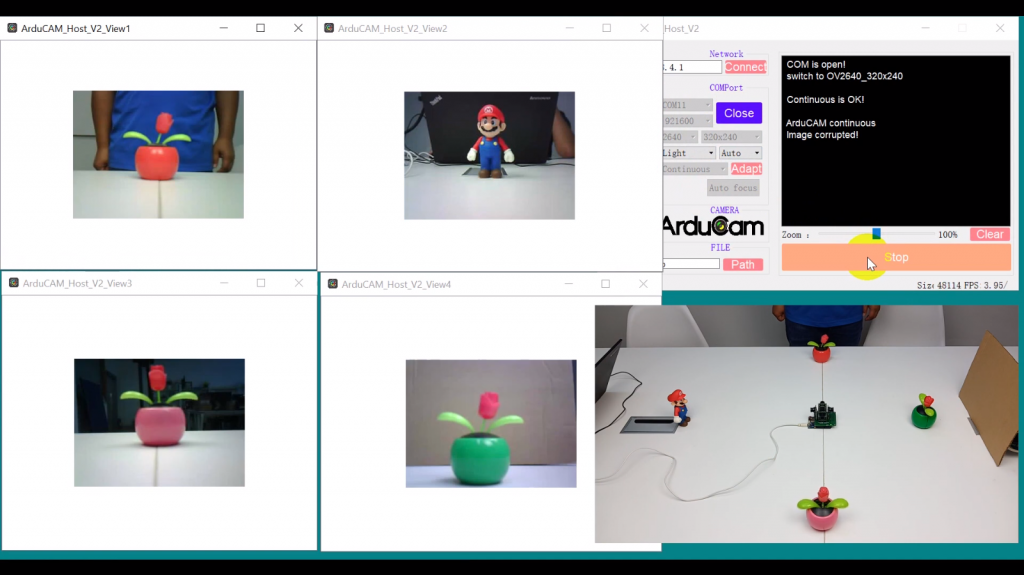
Task: Close the ArduCAM_Host_V2_View1 window
Action: [x=298, y=28]
